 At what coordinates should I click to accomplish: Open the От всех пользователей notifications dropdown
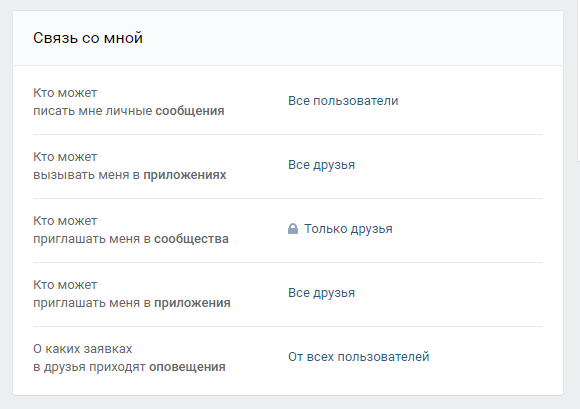click(x=358, y=356)
